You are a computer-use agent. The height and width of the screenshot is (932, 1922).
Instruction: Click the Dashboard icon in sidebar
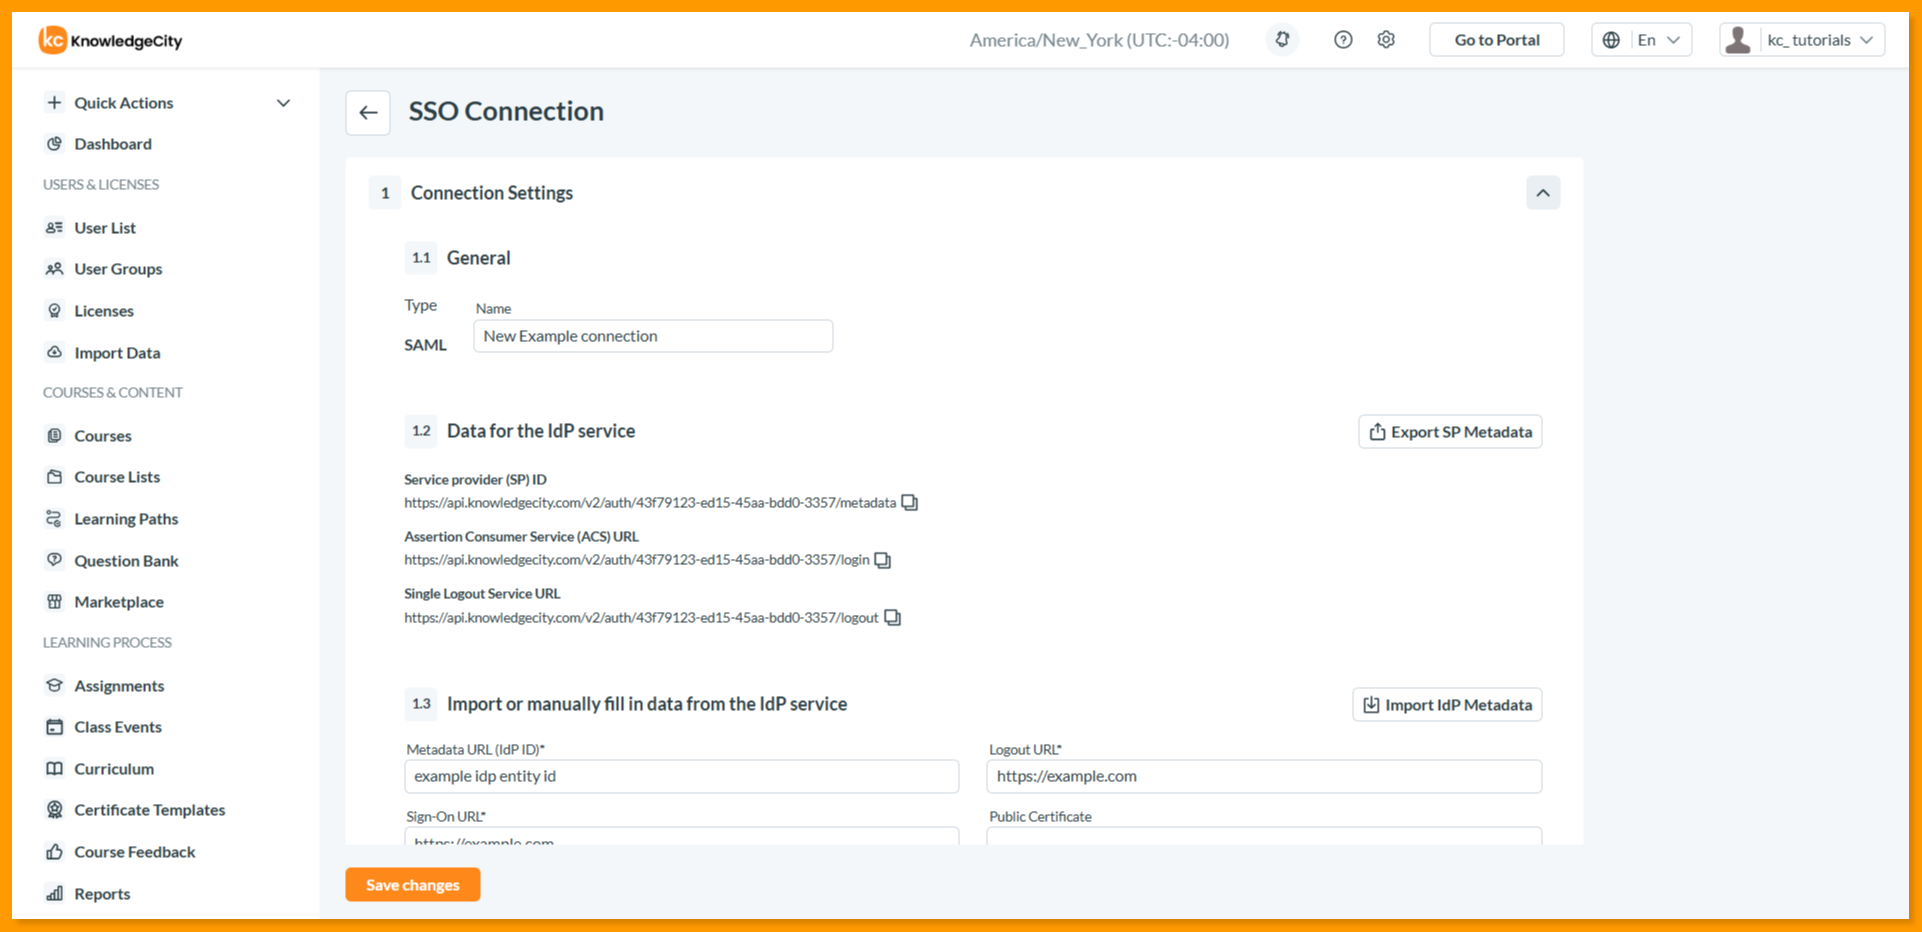coord(55,144)
